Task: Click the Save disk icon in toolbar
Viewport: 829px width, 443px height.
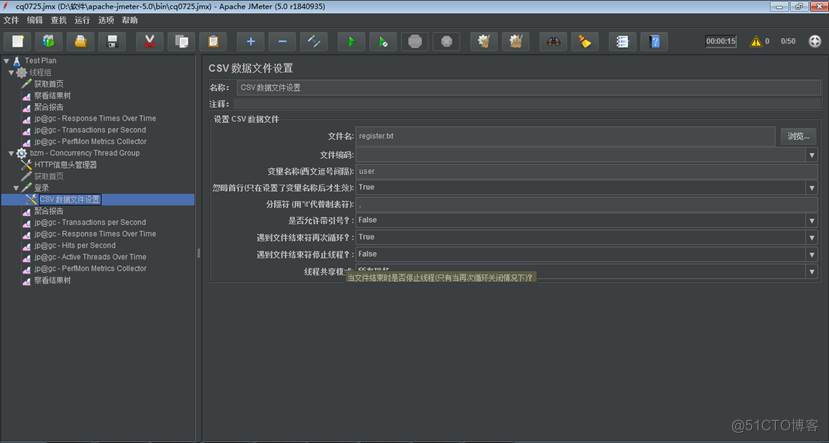Action: coord(113,41)
